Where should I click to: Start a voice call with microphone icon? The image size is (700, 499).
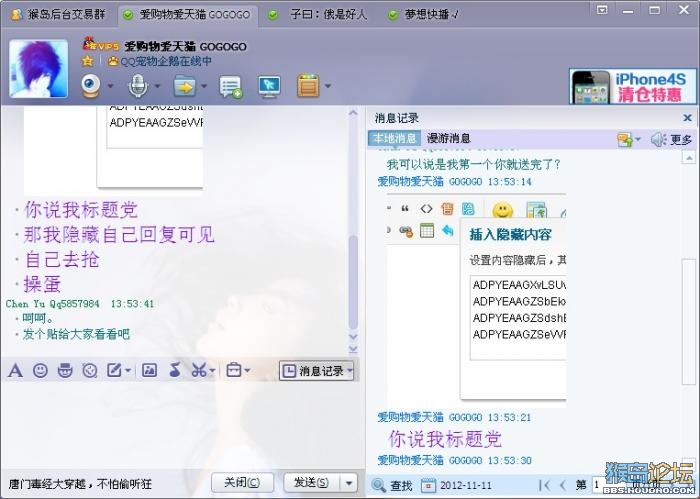(x=138, y=86)
